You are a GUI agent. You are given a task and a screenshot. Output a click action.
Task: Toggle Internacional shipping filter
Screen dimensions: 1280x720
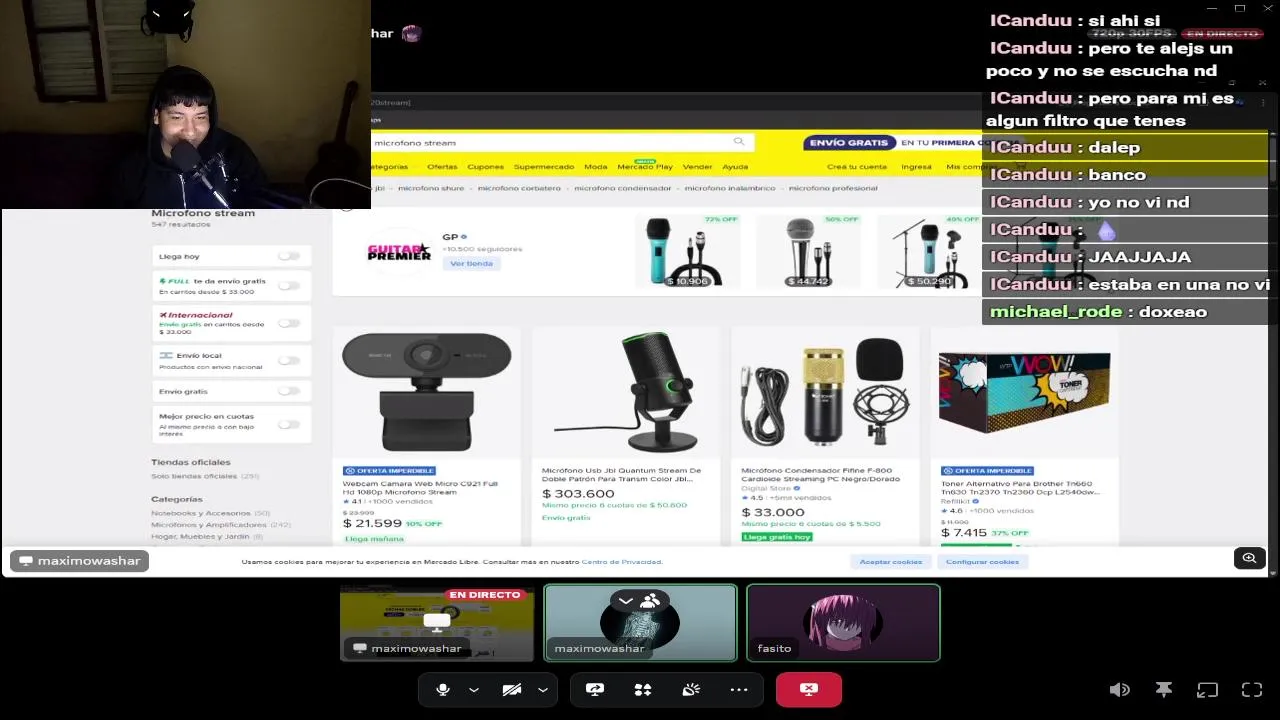[289, 323]
